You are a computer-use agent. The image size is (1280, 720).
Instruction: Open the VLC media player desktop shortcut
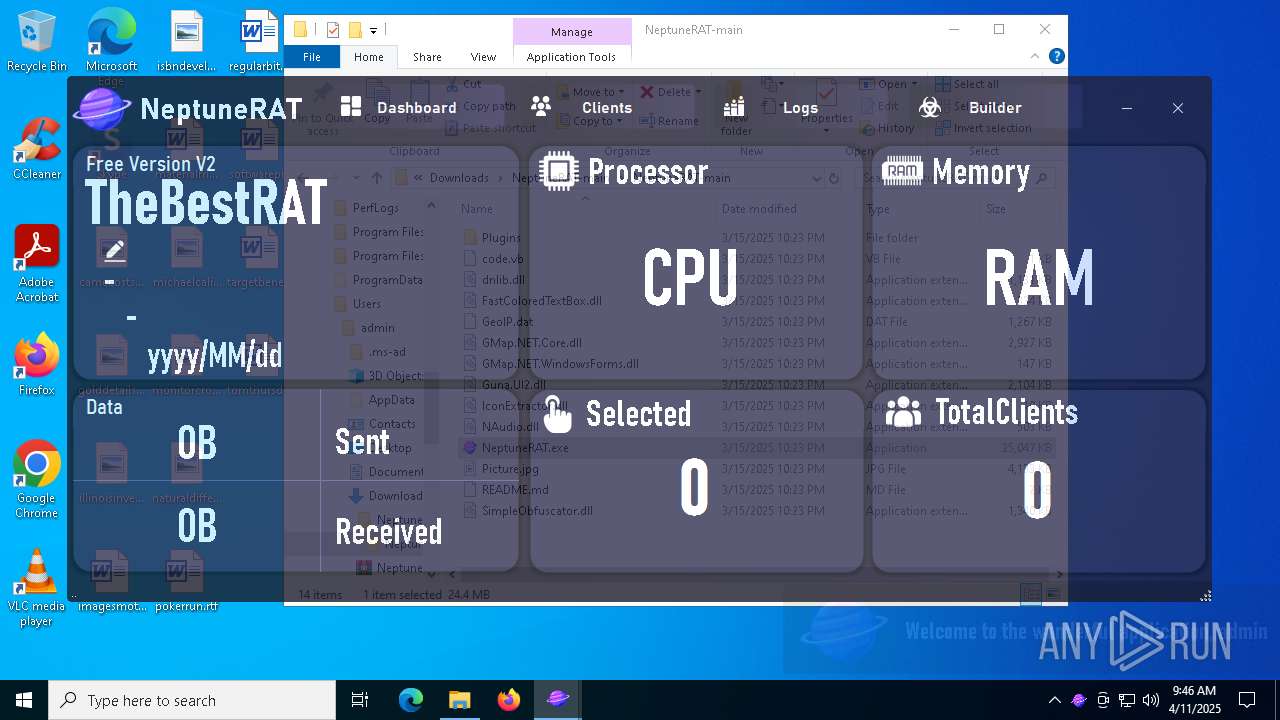tap(37, 588)
